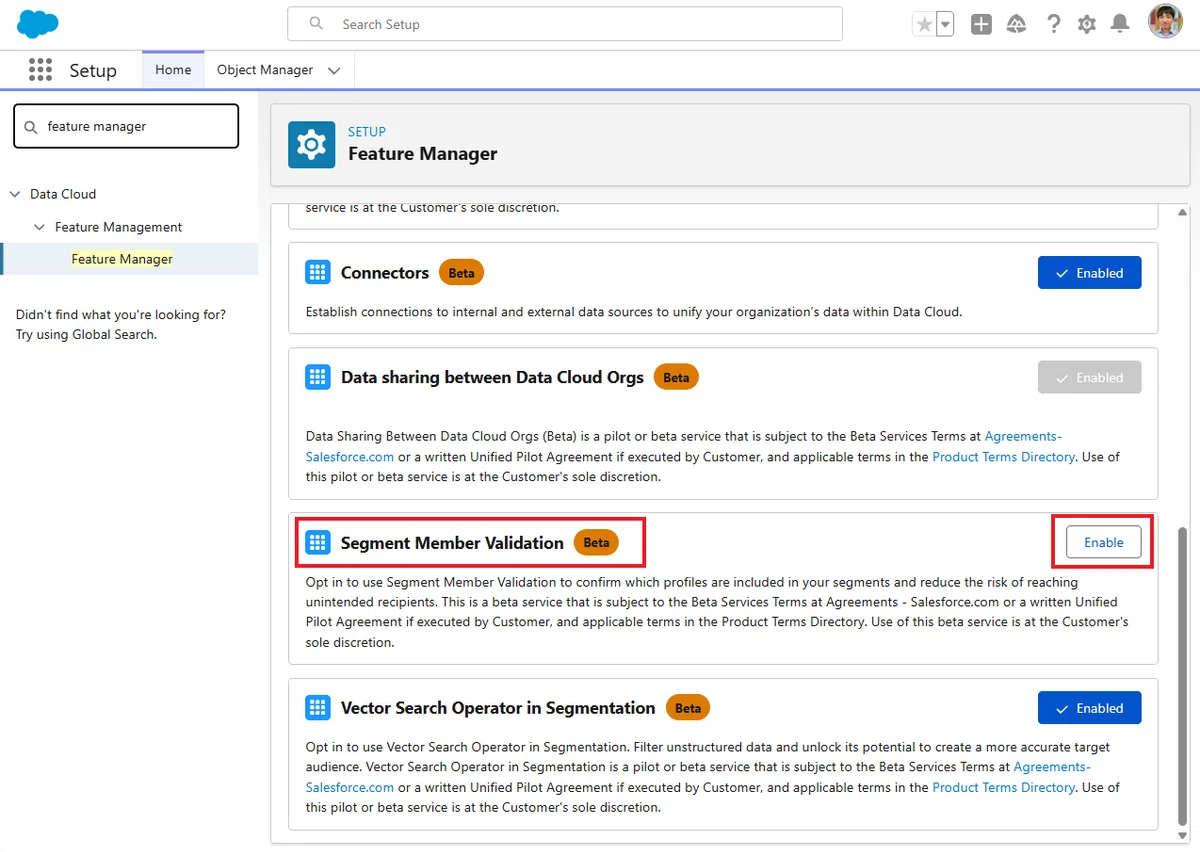The image size is (1200, 852).
Task: Click the Data sharing Beta badge
Action: click(676, 378)
